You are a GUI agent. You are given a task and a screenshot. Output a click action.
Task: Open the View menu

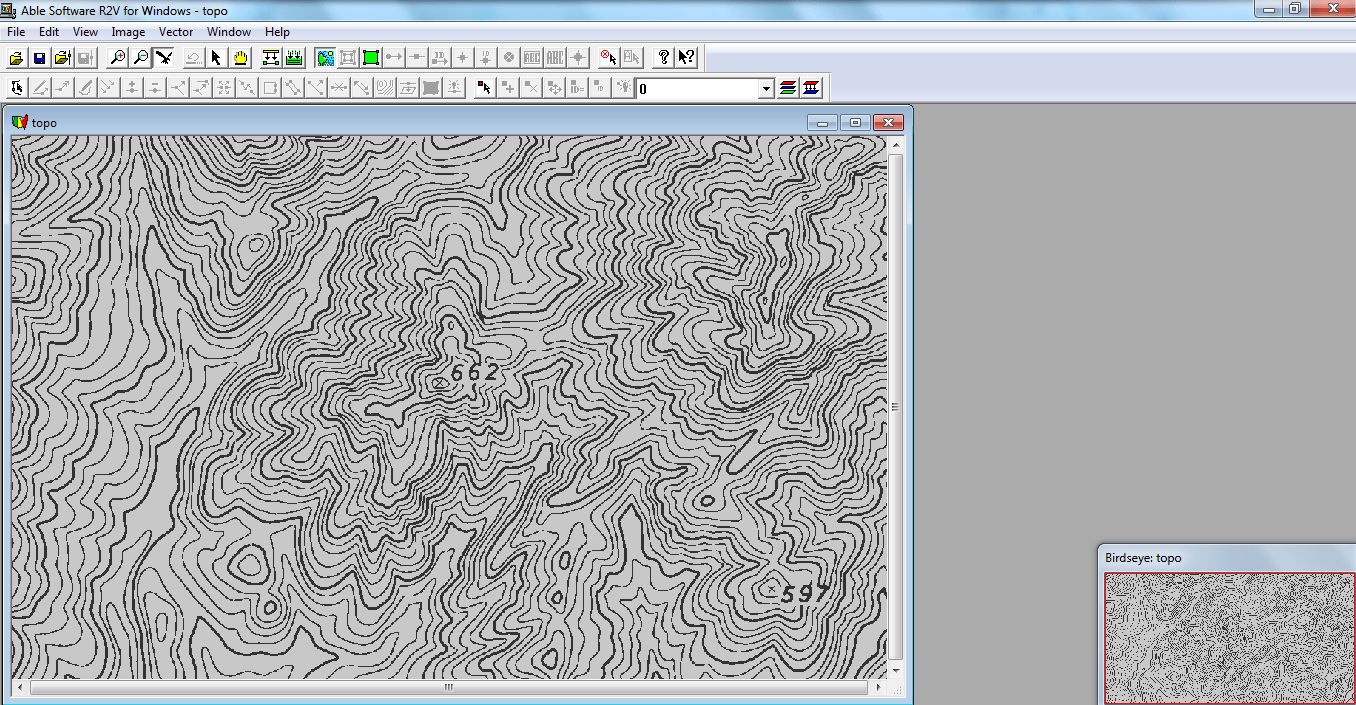click(x=85, y=32)
